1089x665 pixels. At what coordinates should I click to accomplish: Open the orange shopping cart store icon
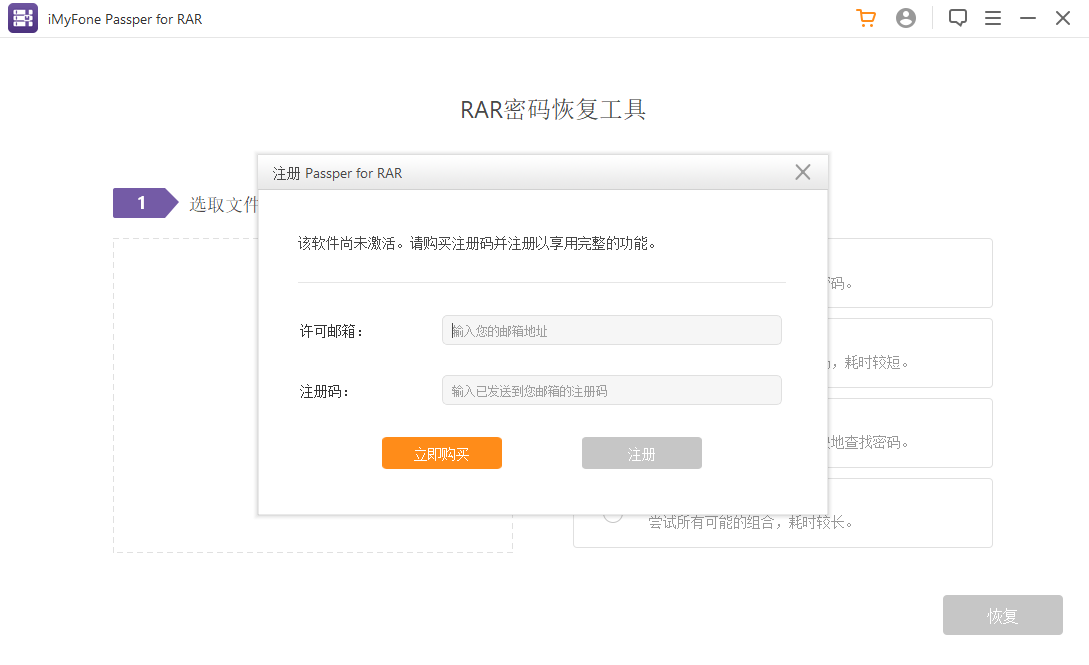click(865, 18)
